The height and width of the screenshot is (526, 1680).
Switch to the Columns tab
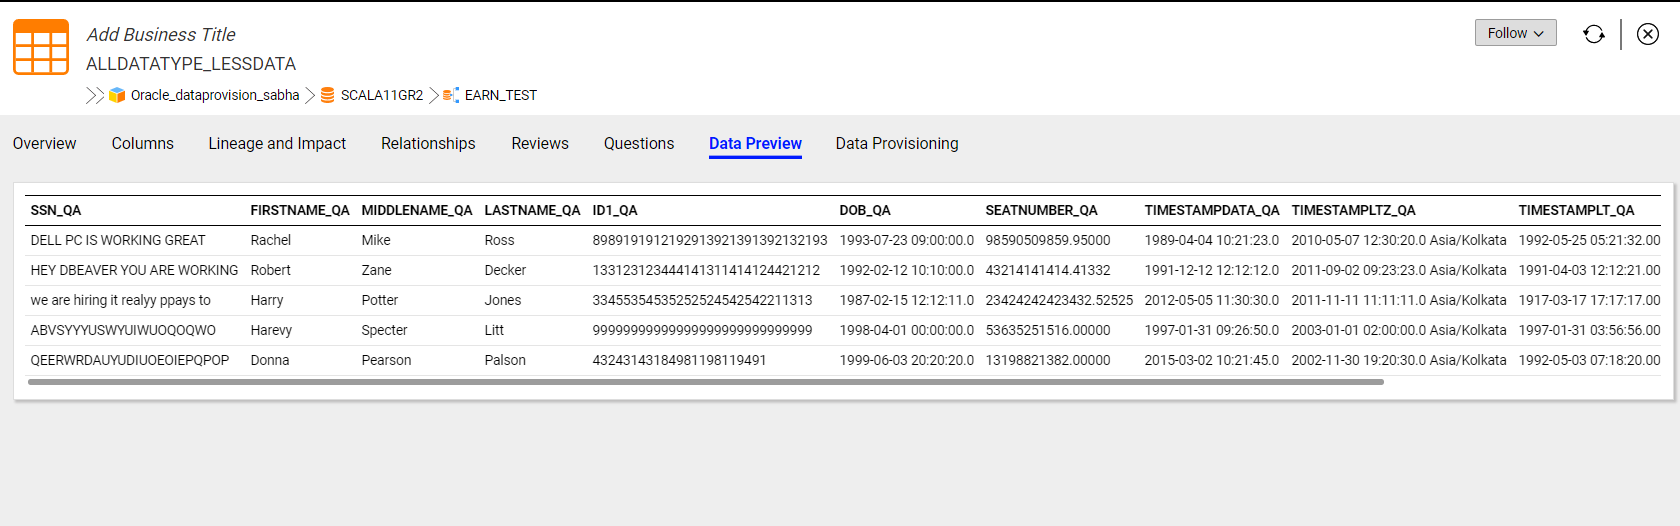[x=143, y=144]
